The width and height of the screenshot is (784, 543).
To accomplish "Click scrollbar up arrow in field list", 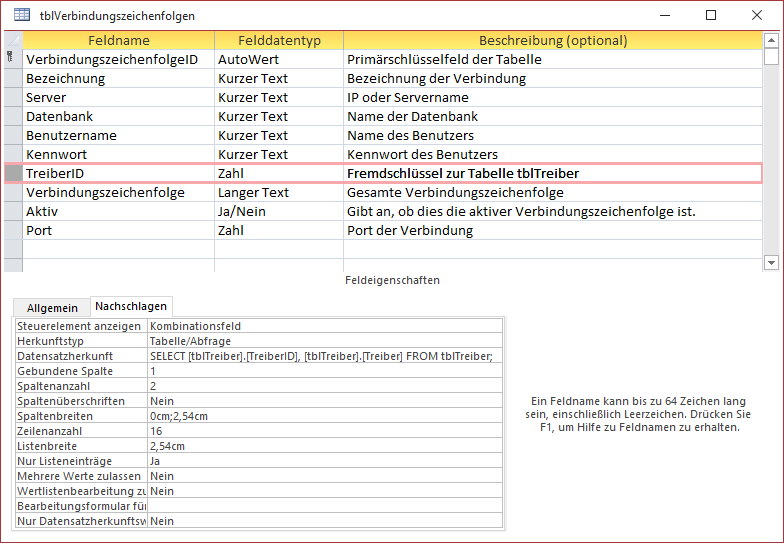I will point(772,40).
